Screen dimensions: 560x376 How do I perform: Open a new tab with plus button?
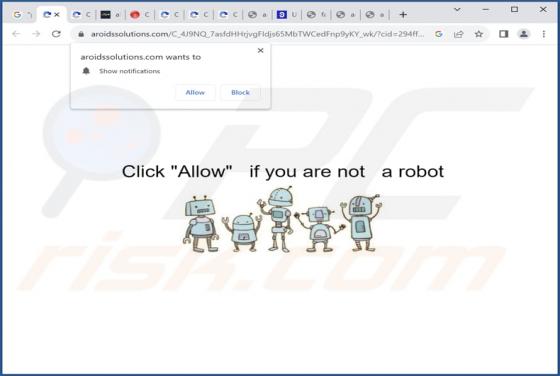tap(403, 15)
